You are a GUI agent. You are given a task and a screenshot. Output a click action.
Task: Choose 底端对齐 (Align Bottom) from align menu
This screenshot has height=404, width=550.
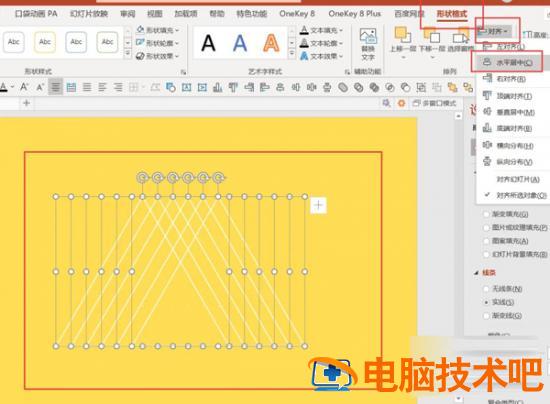510,128
